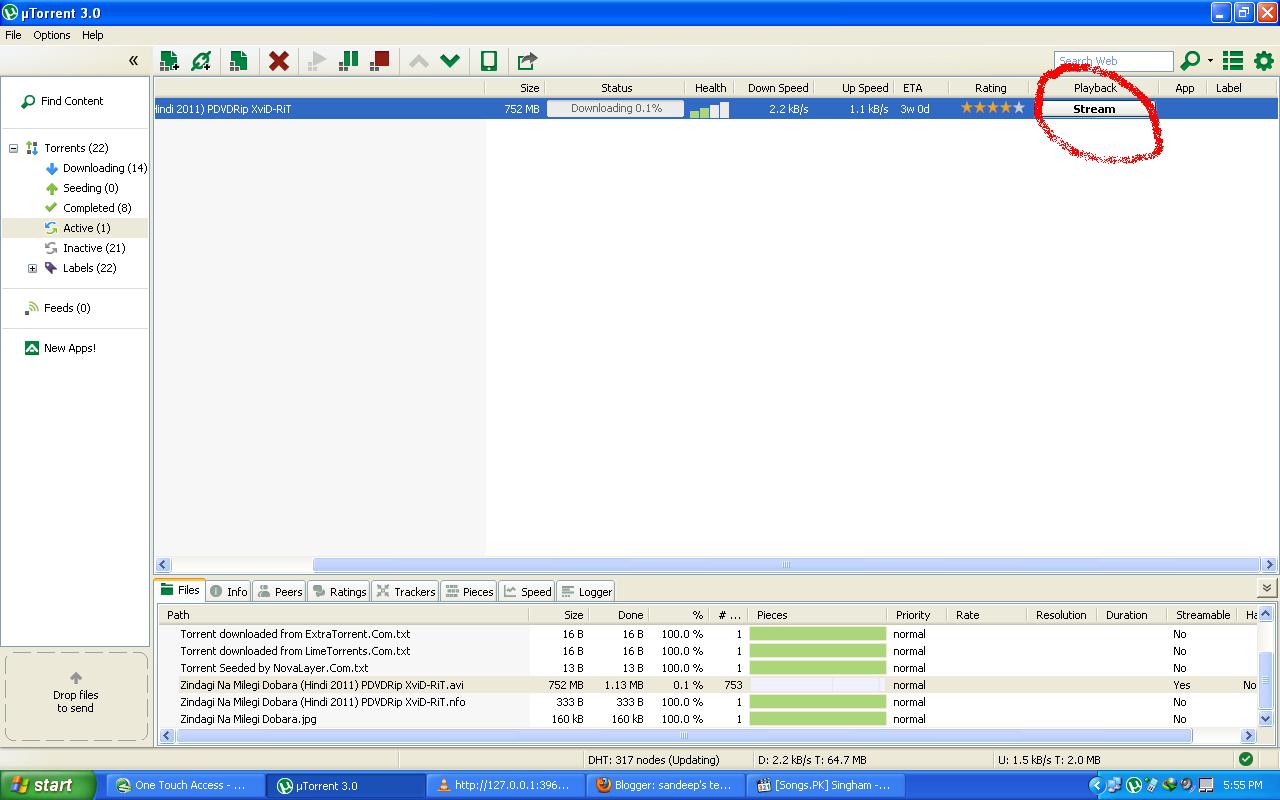
Task: Select Zindagi Na Milegi Dobara.jpg file
Action: click(708, 719)
